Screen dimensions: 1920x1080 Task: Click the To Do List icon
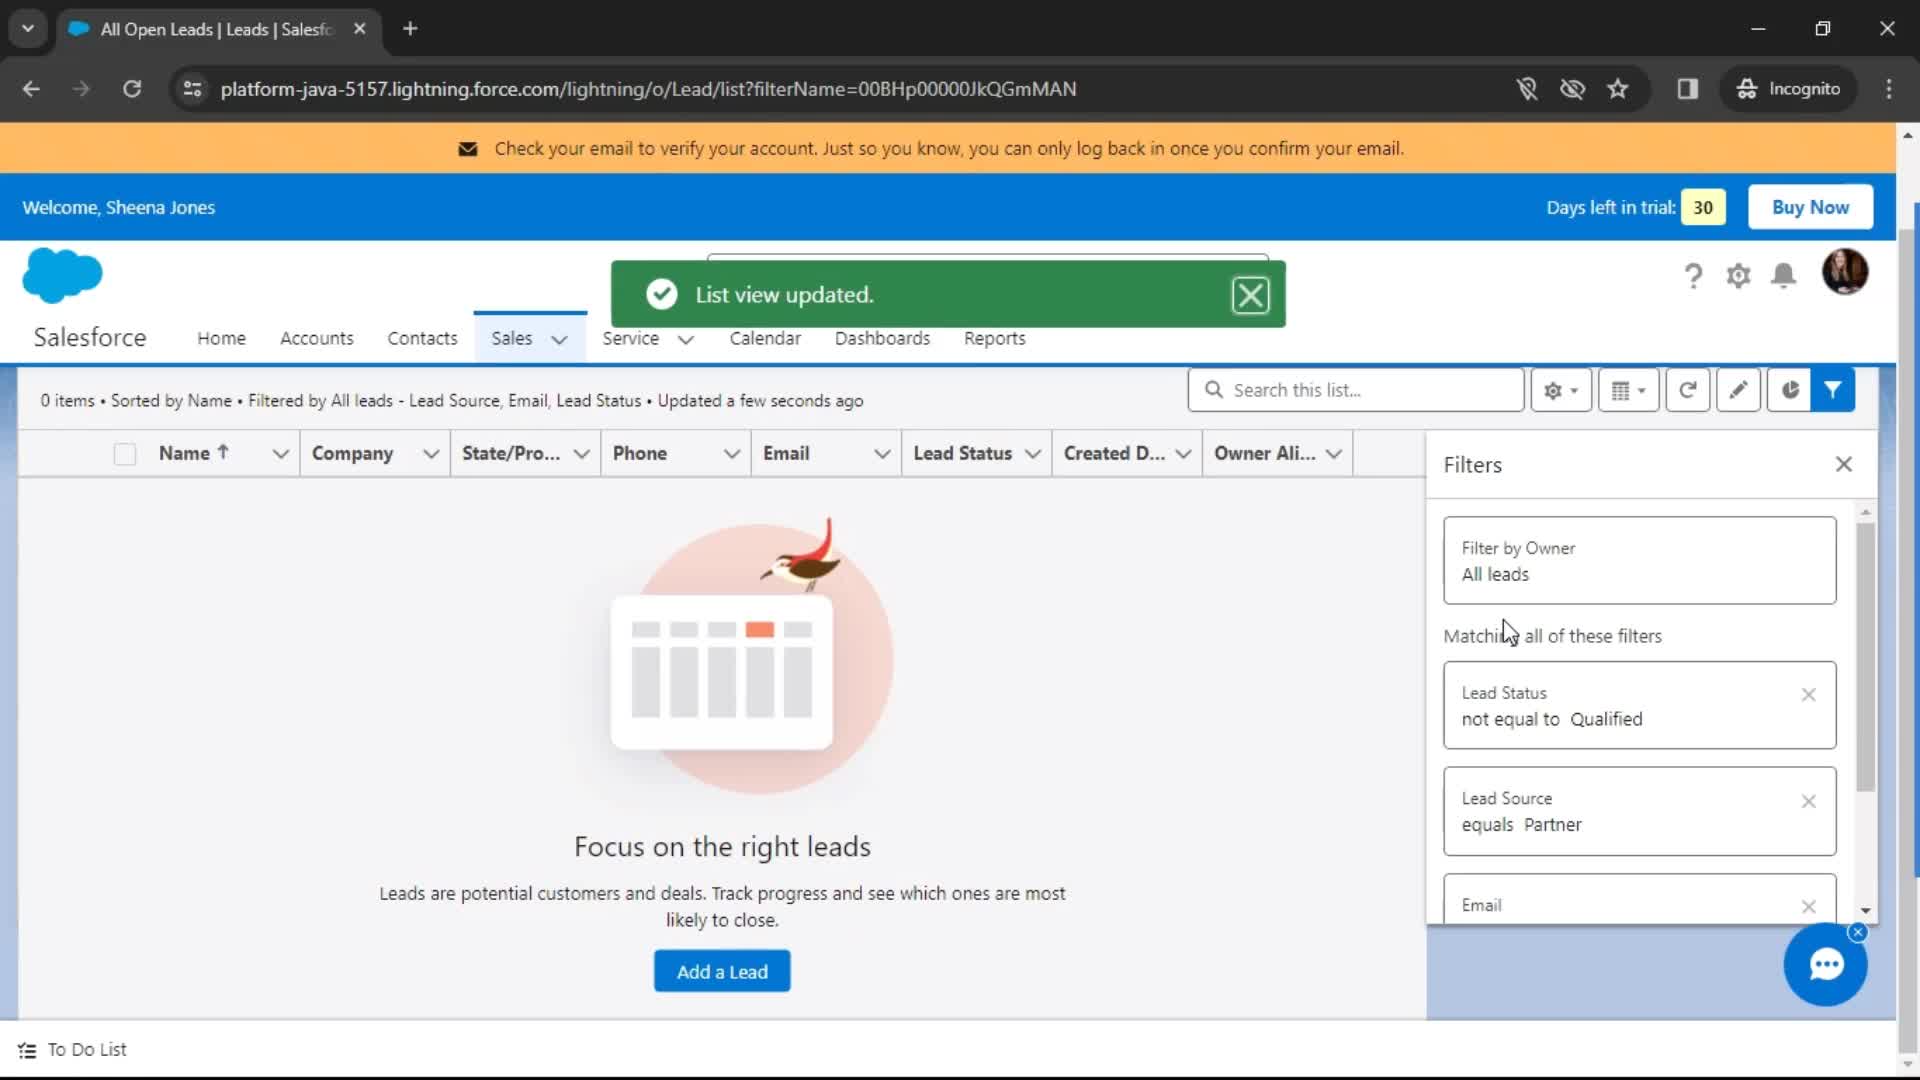point(27,1050)
